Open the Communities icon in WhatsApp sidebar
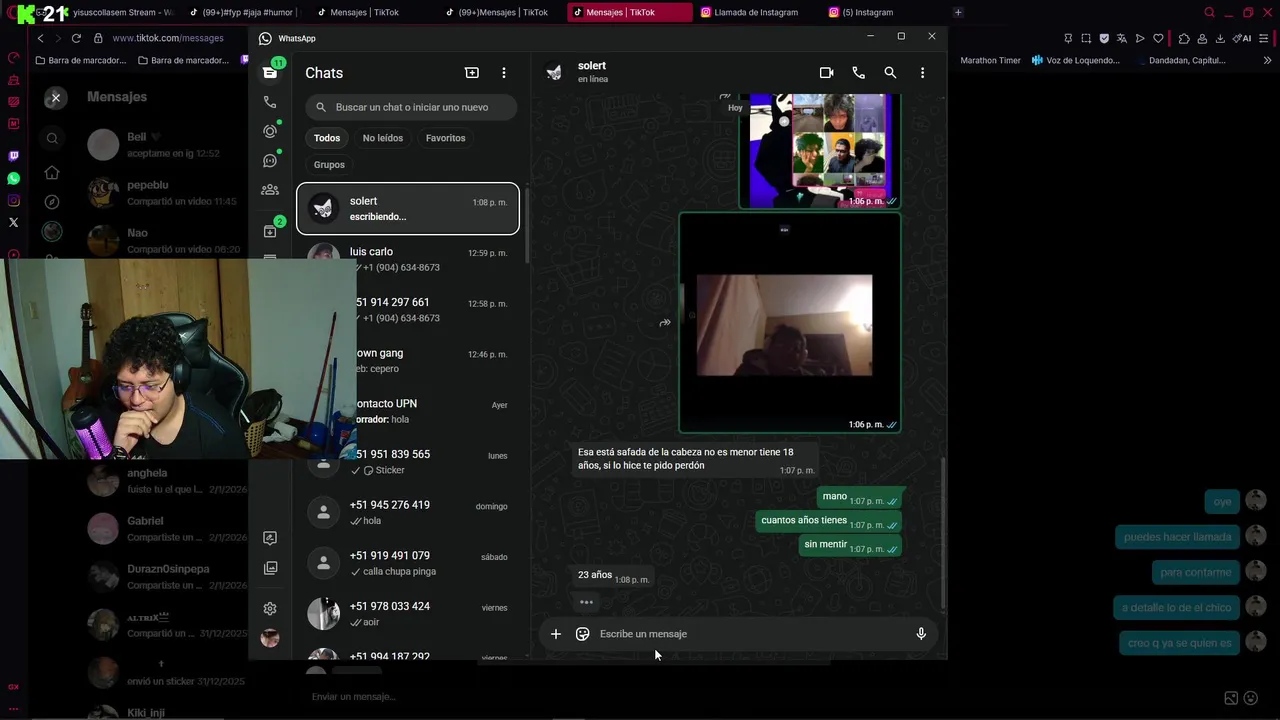 [x=270, y=189]
